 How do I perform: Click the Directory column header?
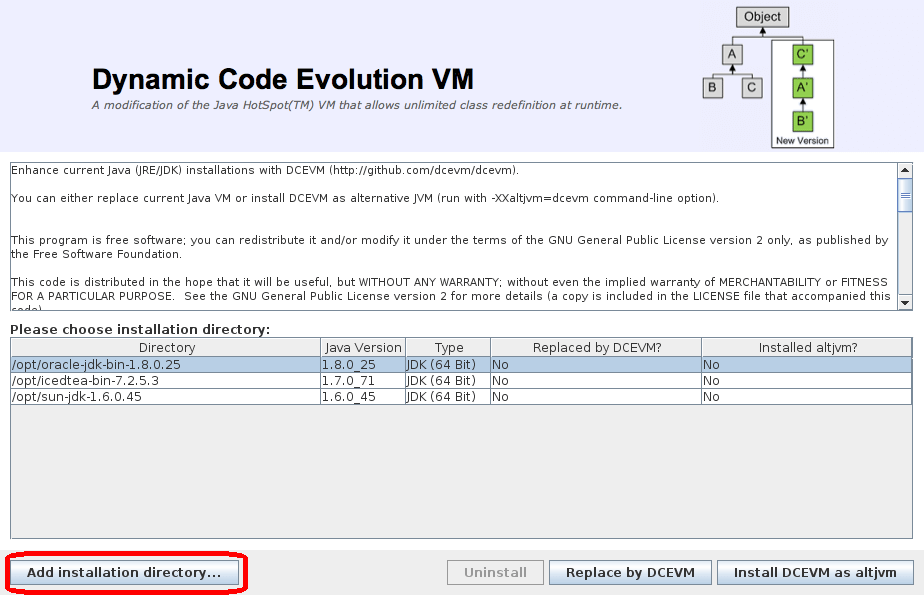point(166,348)
